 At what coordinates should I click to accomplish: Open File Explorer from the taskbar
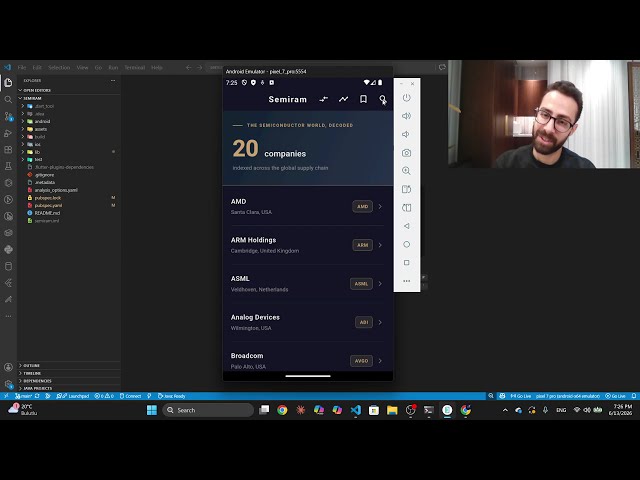point(392,410)
